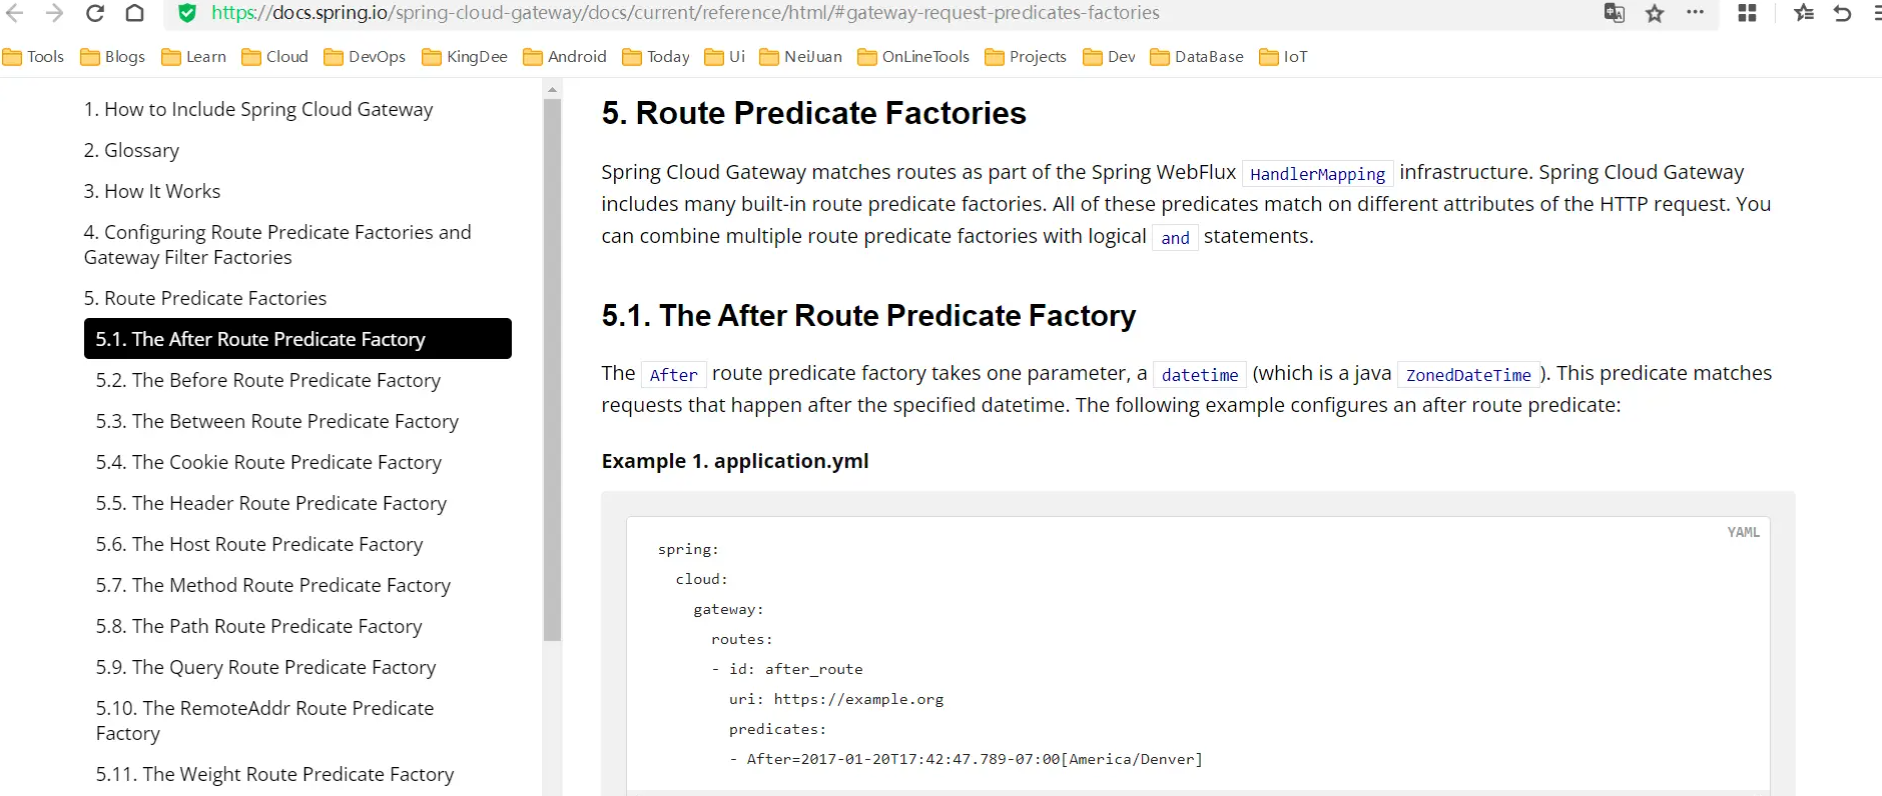This screenshot has width=1882, height=796.
Task: Click the browser back arrow
Action: click(15, 13)
